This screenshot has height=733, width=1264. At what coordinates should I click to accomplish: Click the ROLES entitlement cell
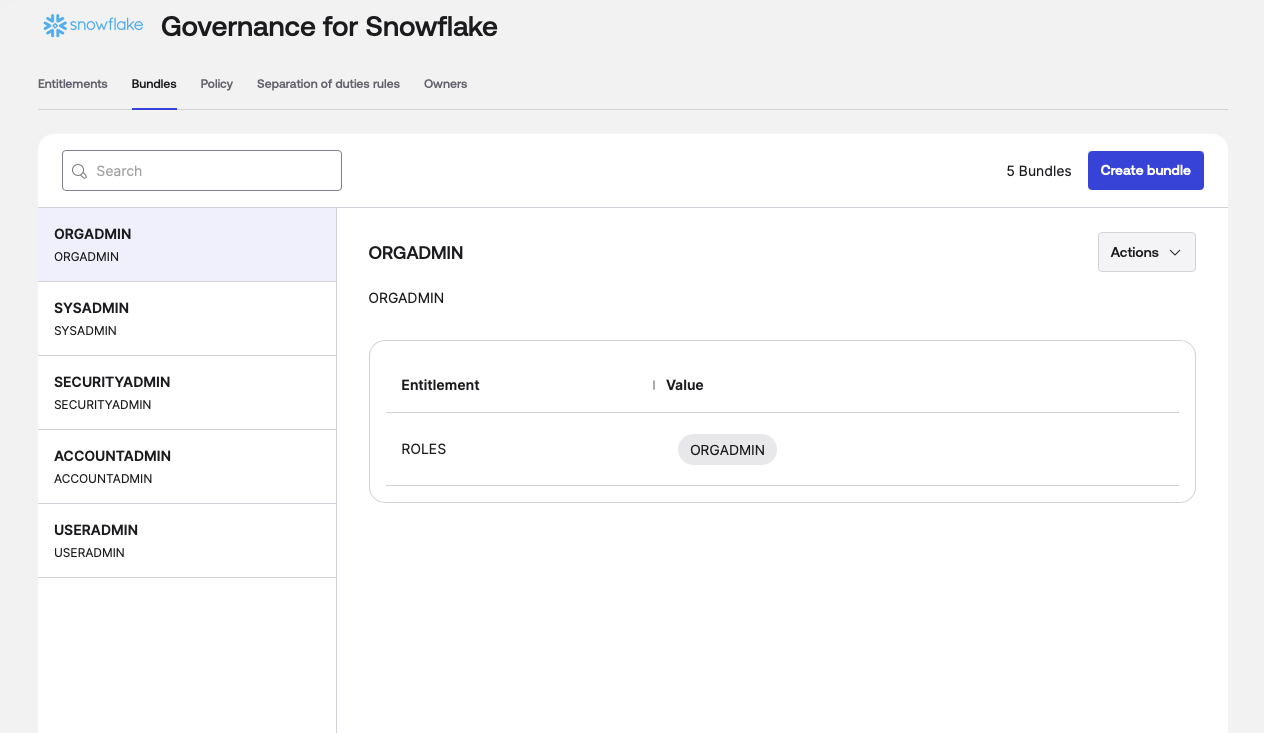click(x=424, y=449)
